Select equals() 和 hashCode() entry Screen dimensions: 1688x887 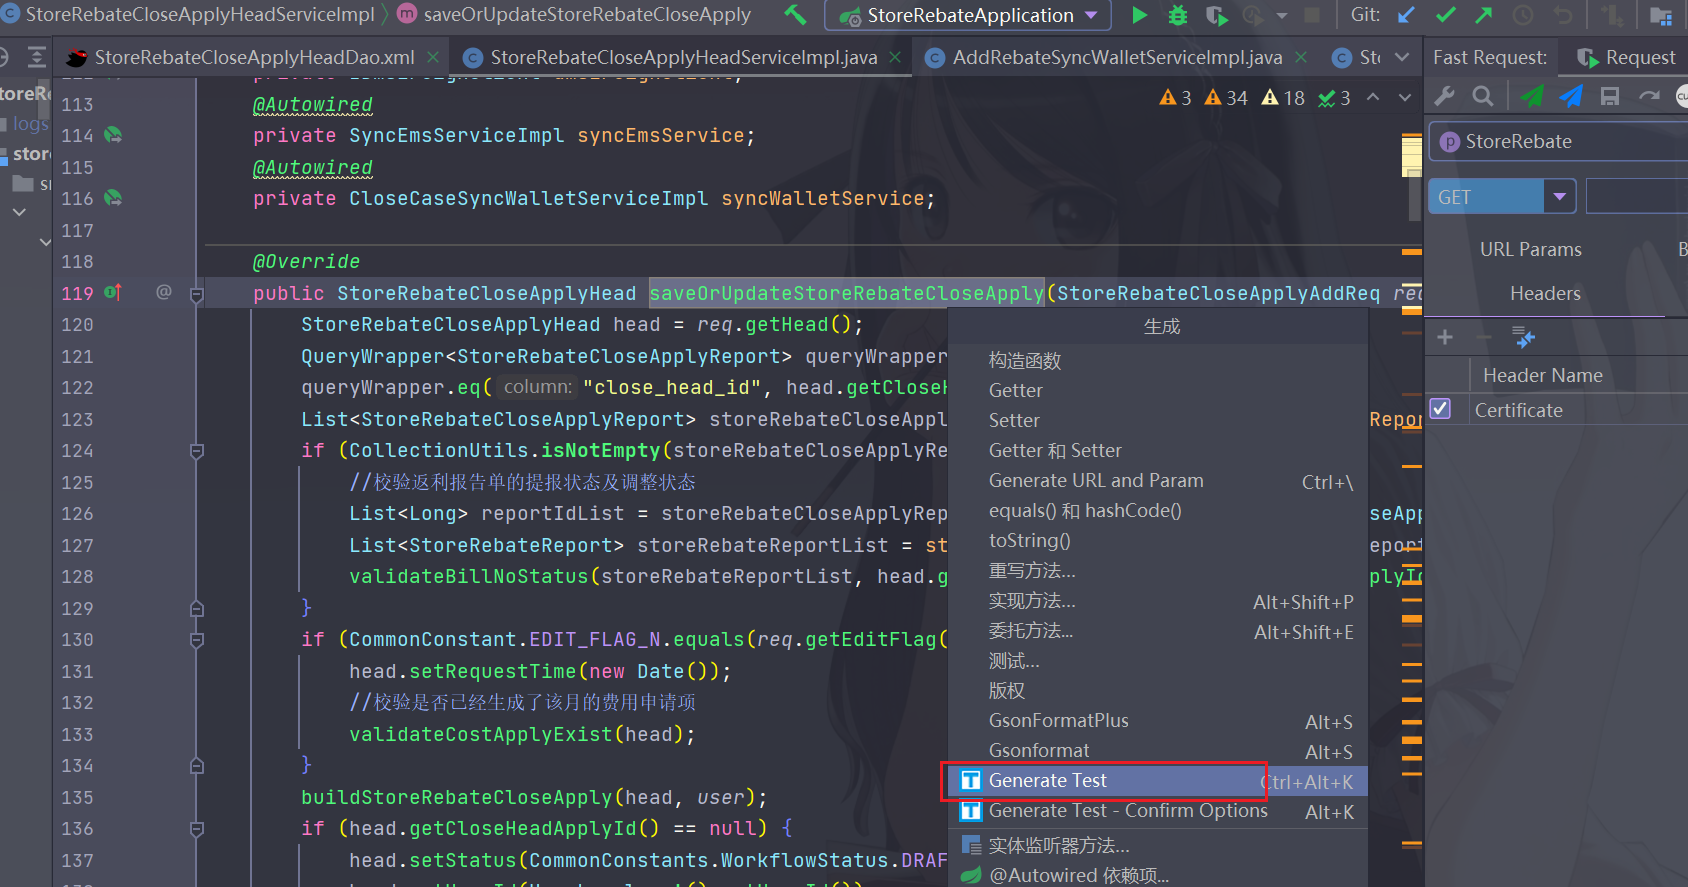(x=1157, y=510)
